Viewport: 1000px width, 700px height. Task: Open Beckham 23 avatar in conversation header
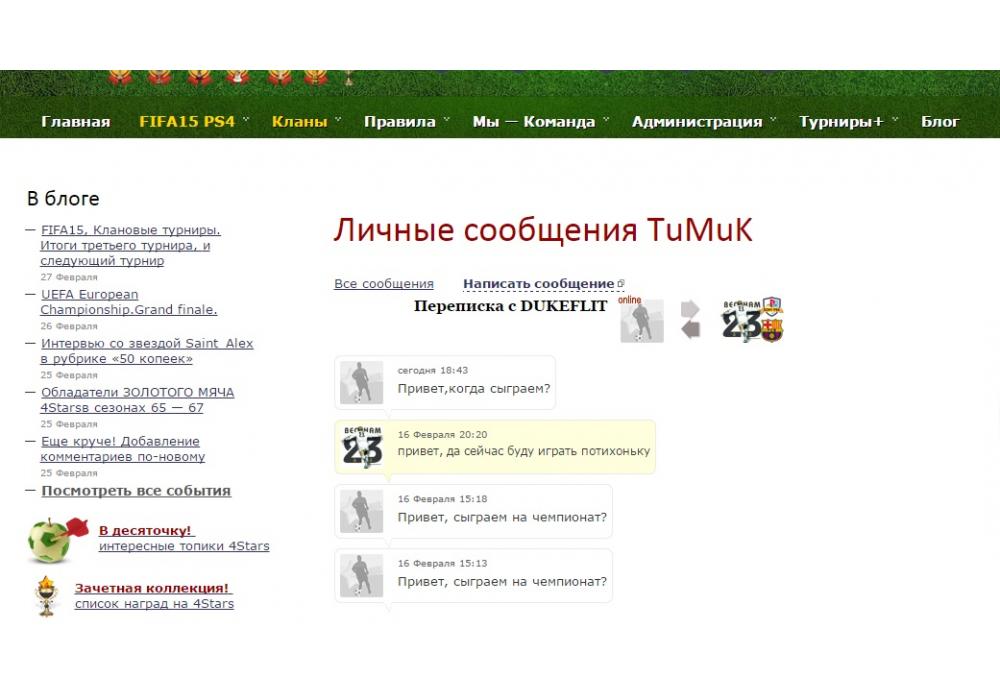(741, 321)
